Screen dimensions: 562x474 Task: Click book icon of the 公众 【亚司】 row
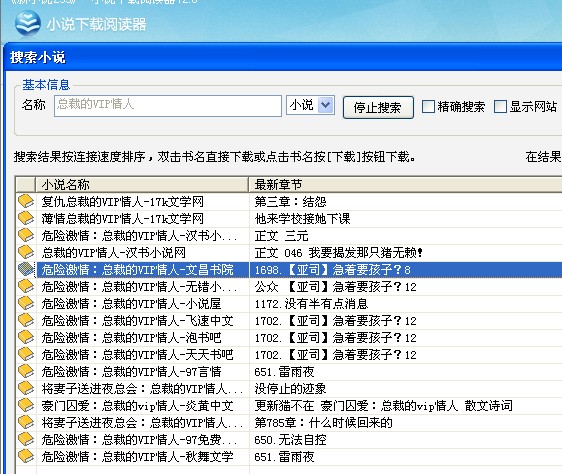26,286
